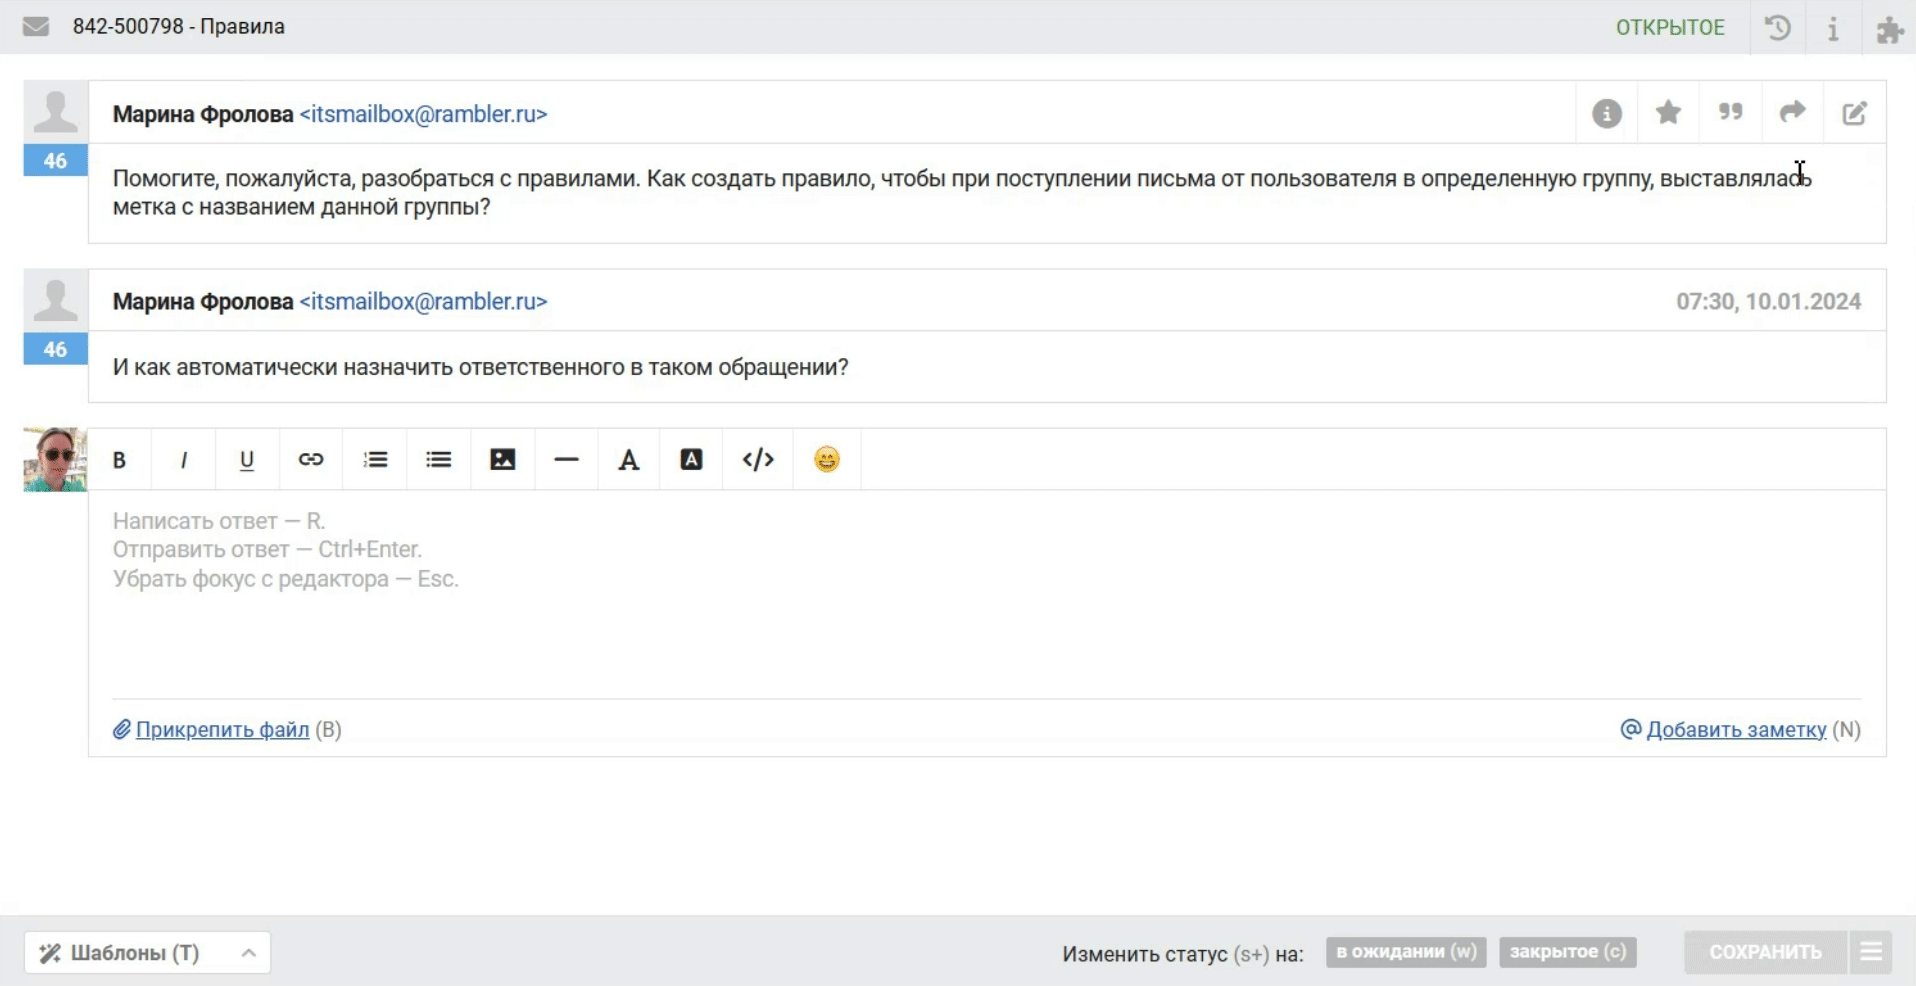1916x986 pixels.
Task: Forward the first message with arrow icon
Action: pos(1793,112)
